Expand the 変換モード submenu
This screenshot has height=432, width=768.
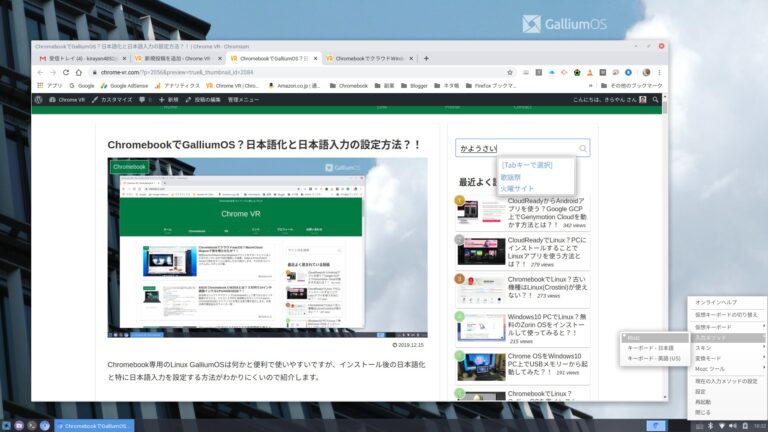pyautogui.click(x=727, y=358)
